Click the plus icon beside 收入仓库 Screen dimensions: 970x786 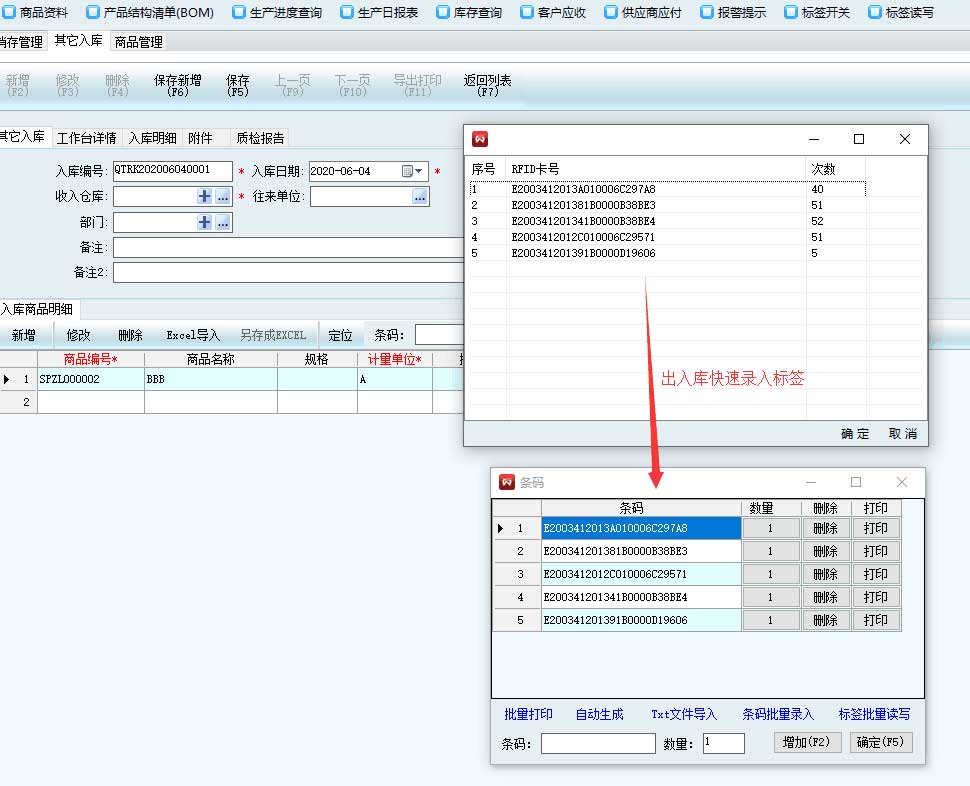point(204,197)
